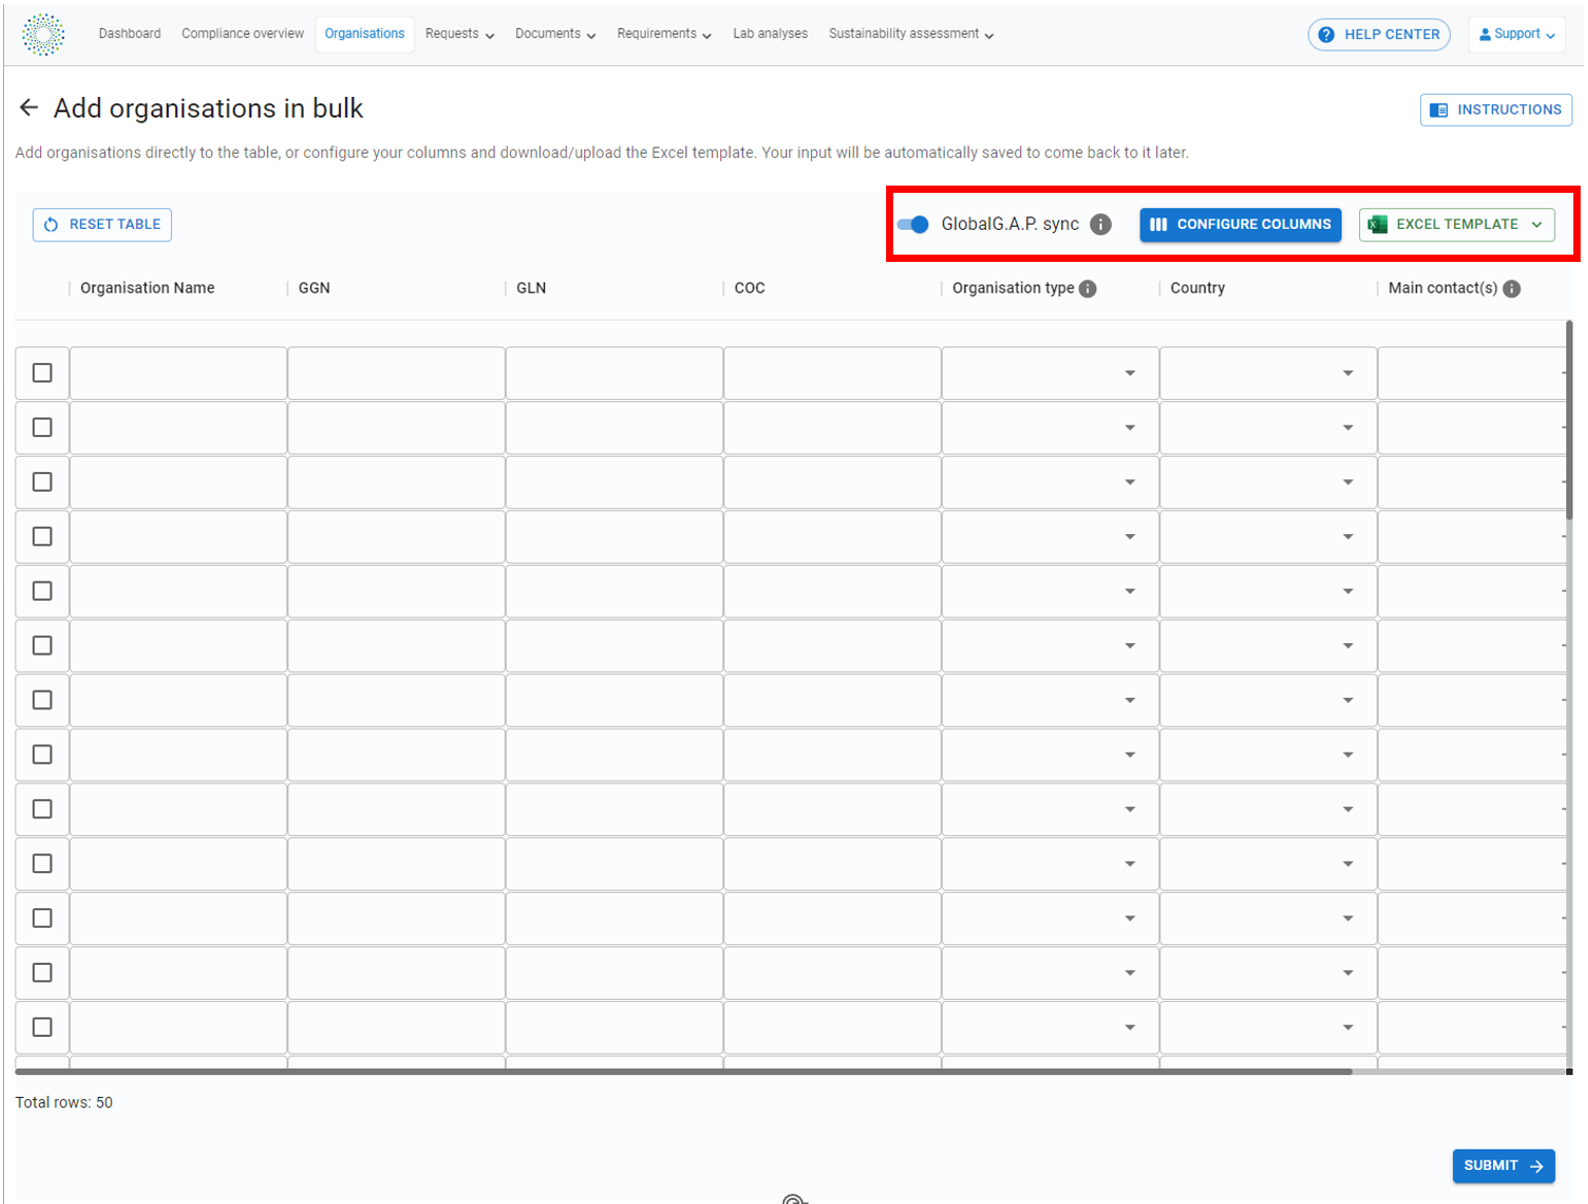The width and height of the screenshot is (1588, 1204).
Task: Click Configure Columns button
Action: tap(1240, 224)
